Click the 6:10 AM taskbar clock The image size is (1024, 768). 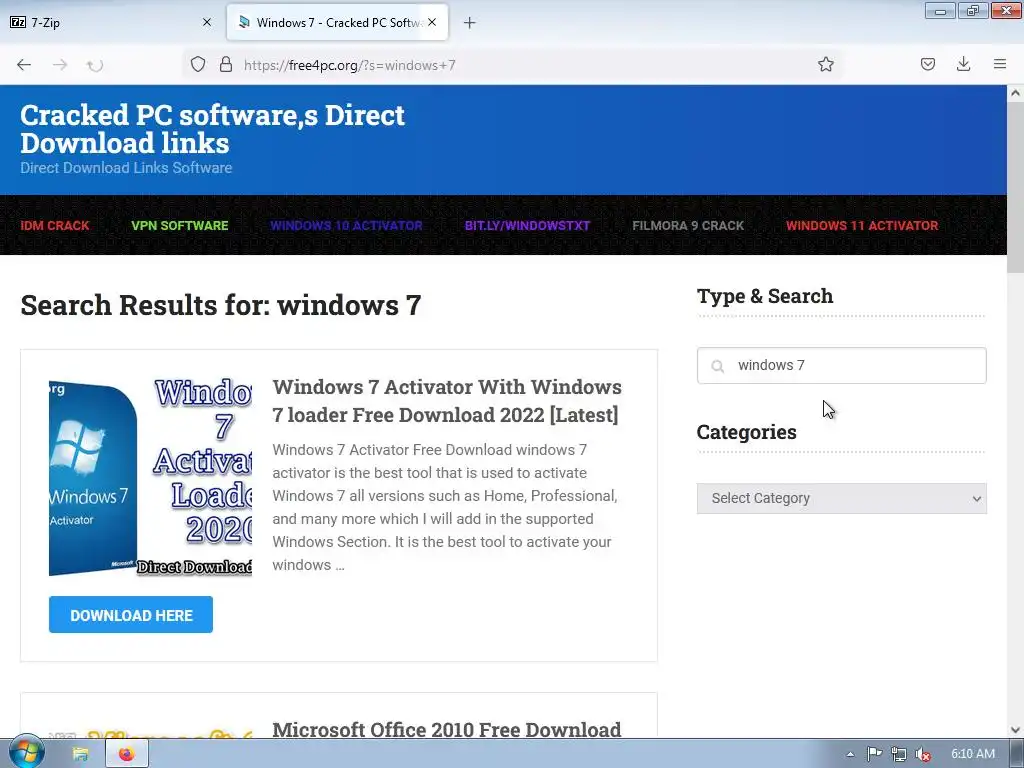[972, 754]
